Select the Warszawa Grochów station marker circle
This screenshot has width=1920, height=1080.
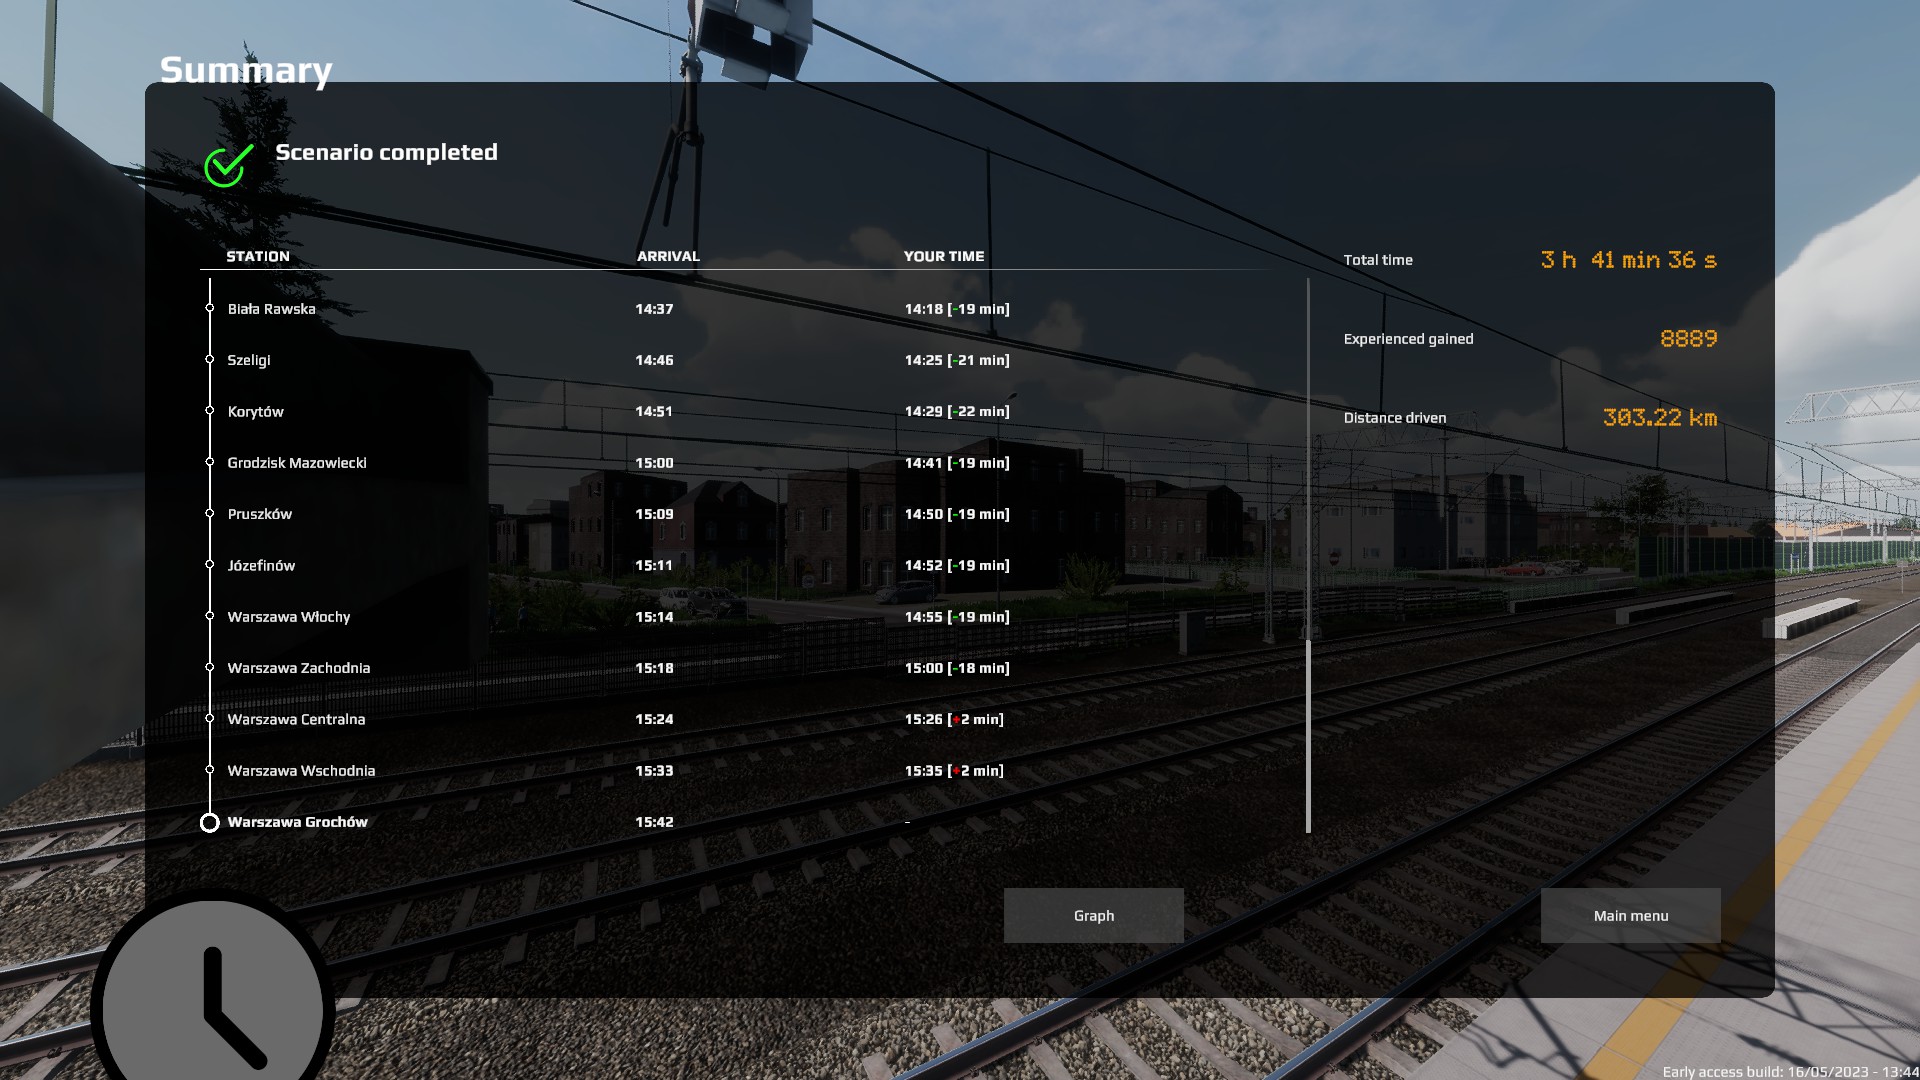[209, 823]
